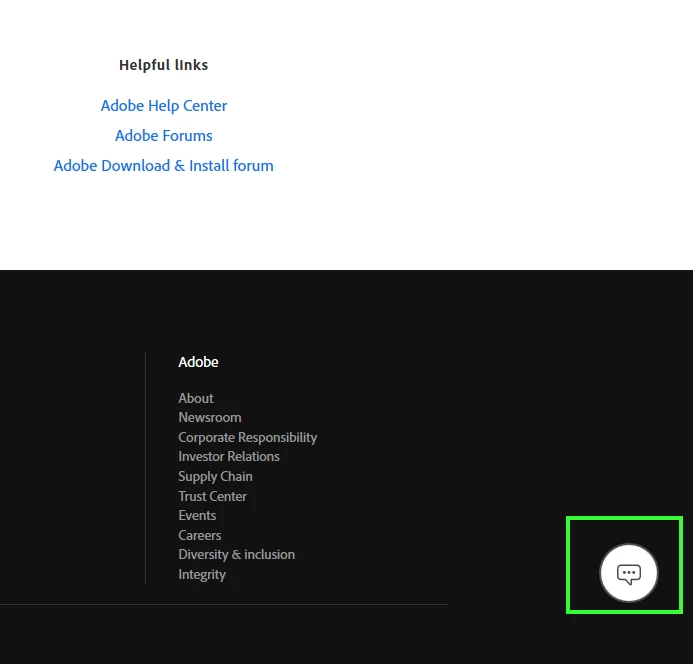Screen dimensions: 693x664
Task: Open the Events footer link
Action: click(x=197, y=515)
